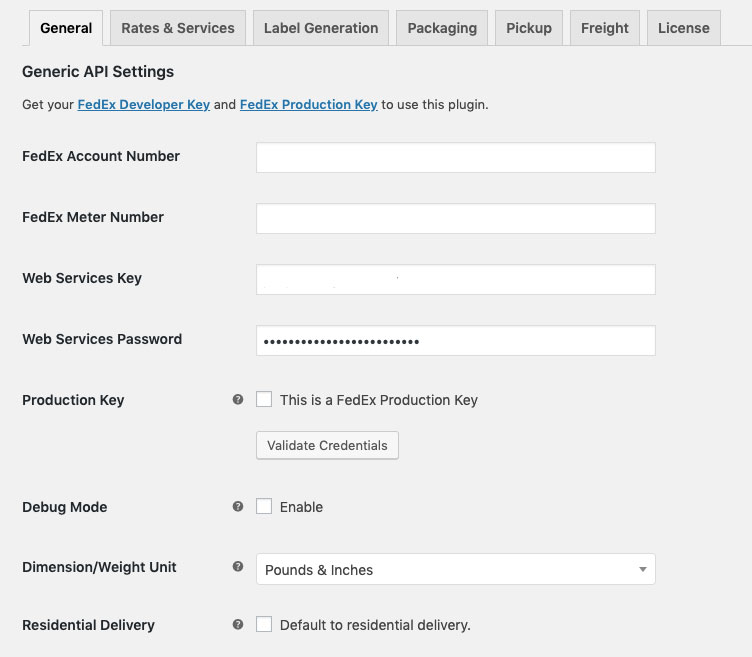The image size is (752, 657).
Task: Open the Pickup tab
Action: coord(529,28)
